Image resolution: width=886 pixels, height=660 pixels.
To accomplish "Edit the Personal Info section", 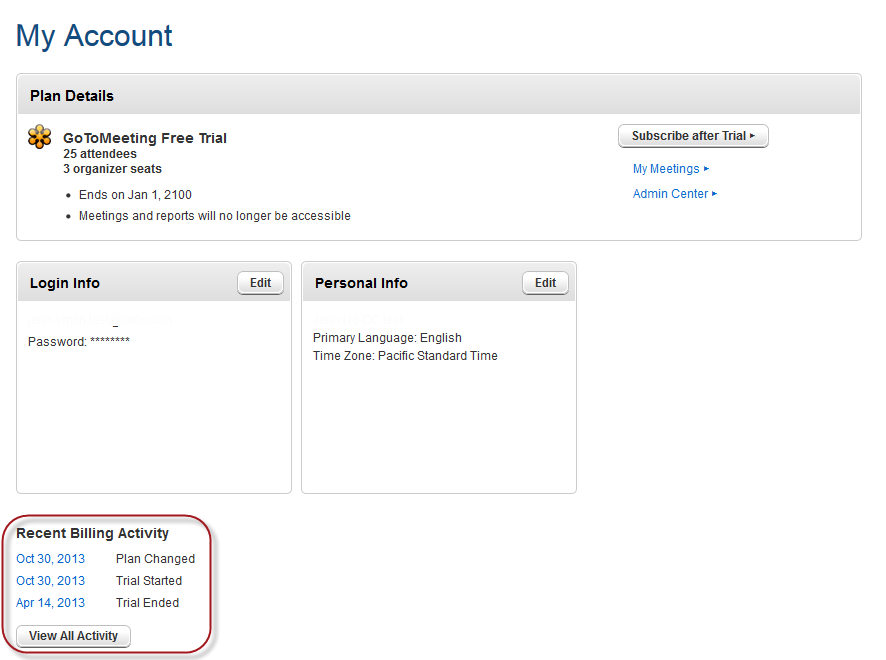I will click(545, 283).
